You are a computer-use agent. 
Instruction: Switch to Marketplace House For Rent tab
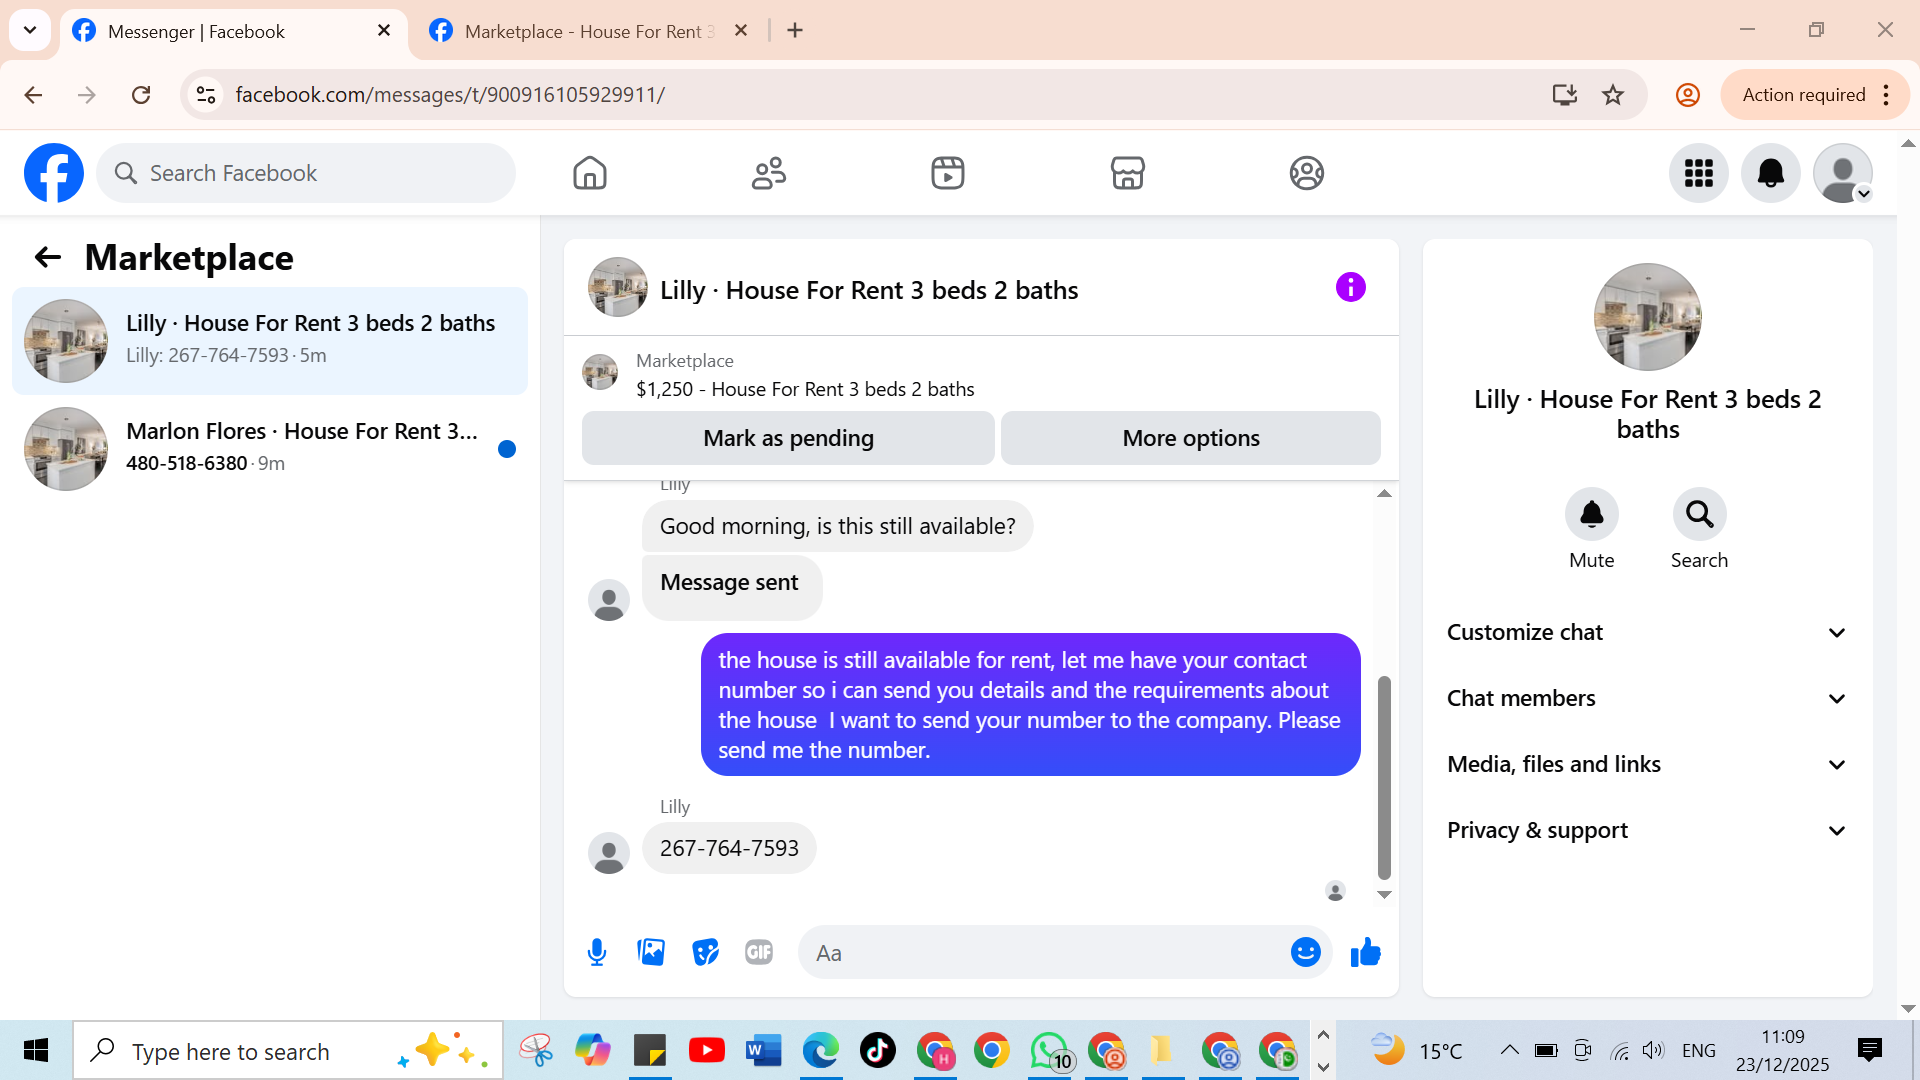pos(585,31)
